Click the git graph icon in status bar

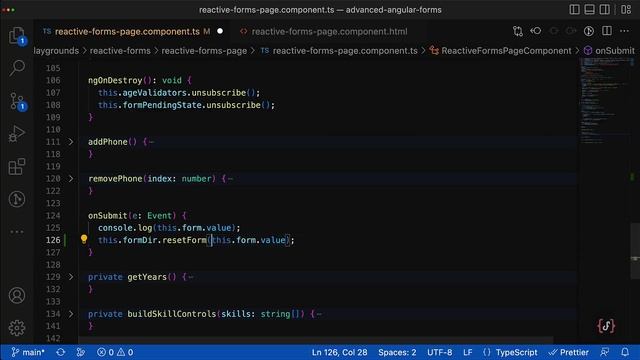(x=81, y=352)
